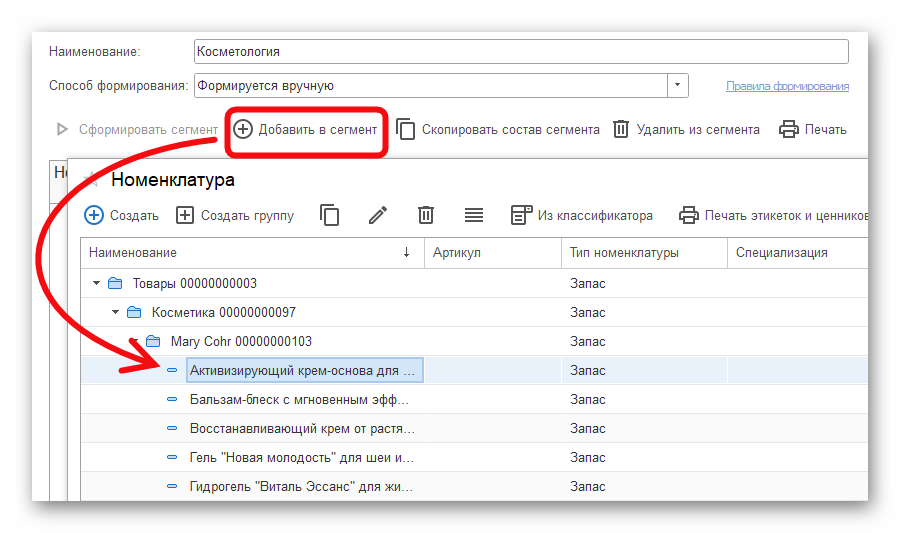The width and height of the screenshot is (900, 533).
Task: Click Запас cell in Гель "Новая молодость" row
Action: click(644, 458)
